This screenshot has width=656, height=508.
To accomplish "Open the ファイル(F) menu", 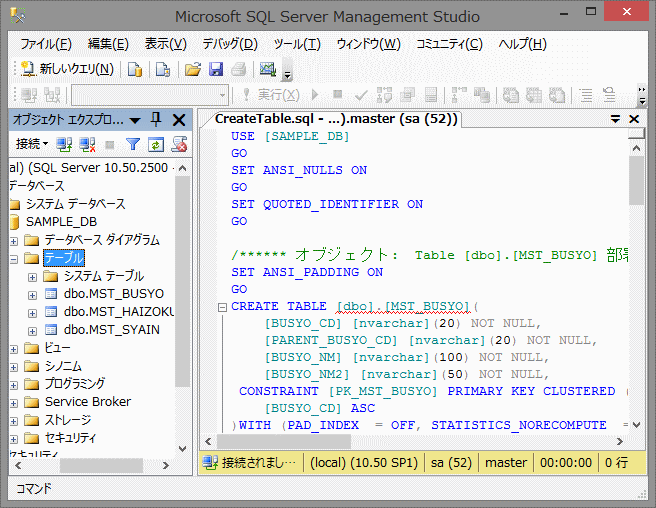I will tap(45, 44).
